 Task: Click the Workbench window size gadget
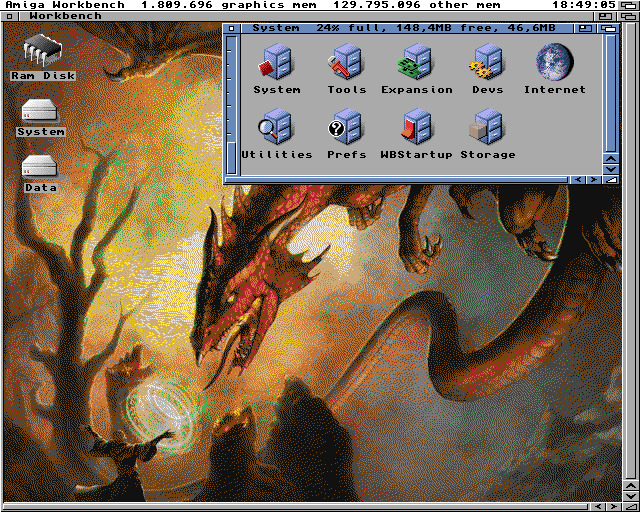click(631, 507)
